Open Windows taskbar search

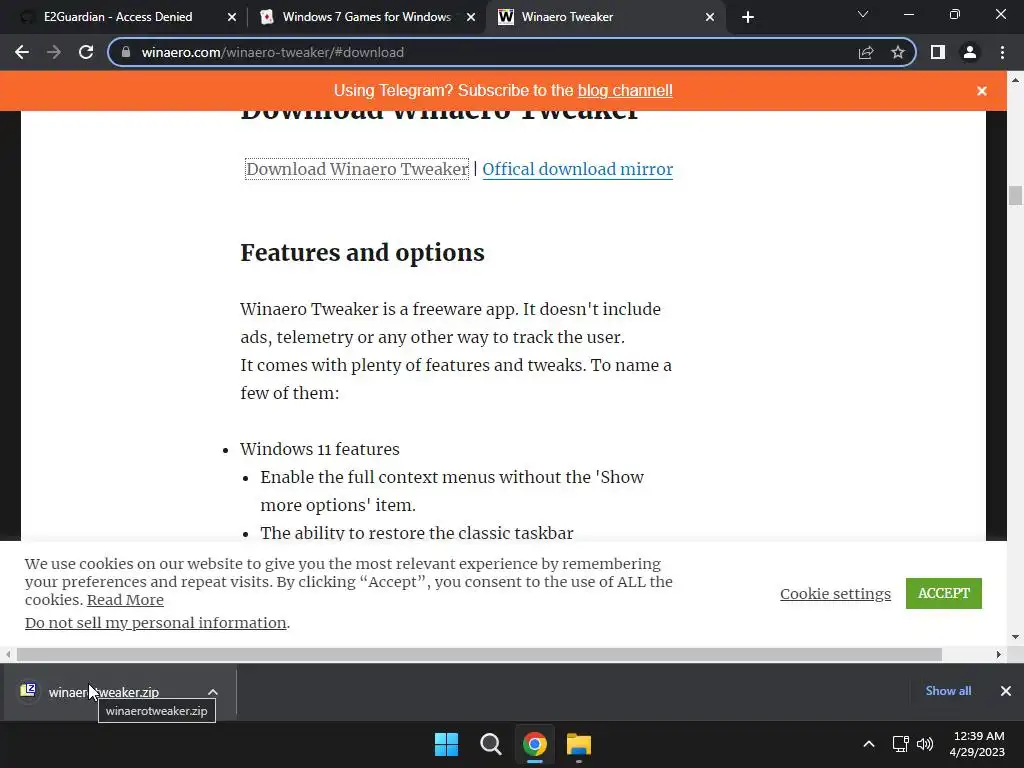[x=490, y=744]
